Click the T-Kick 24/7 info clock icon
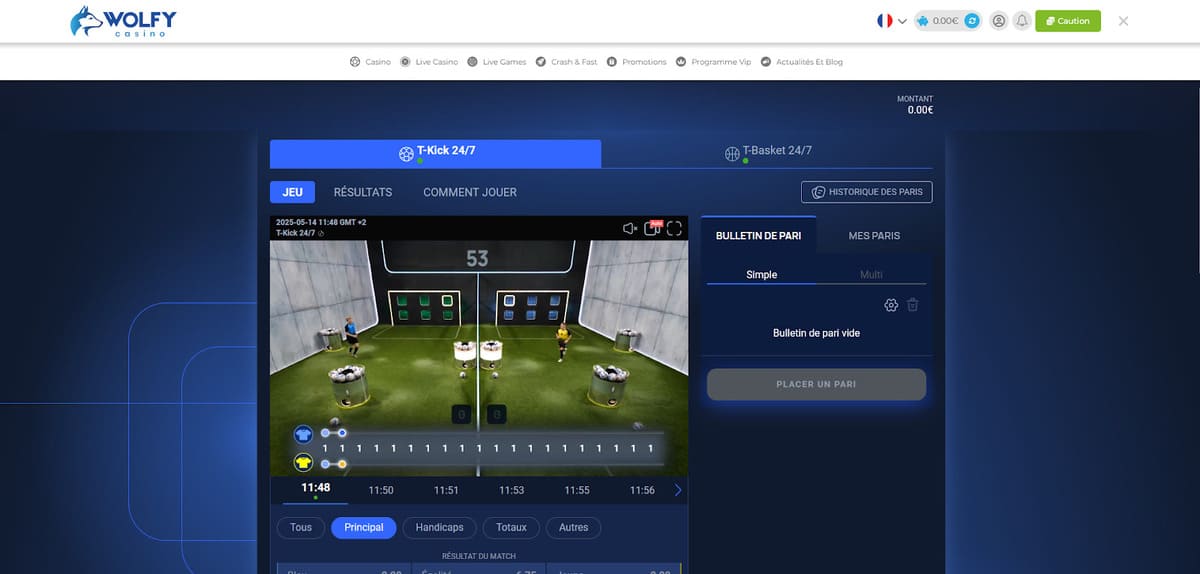Screen dimensions: 1200x574 [322, 233]
